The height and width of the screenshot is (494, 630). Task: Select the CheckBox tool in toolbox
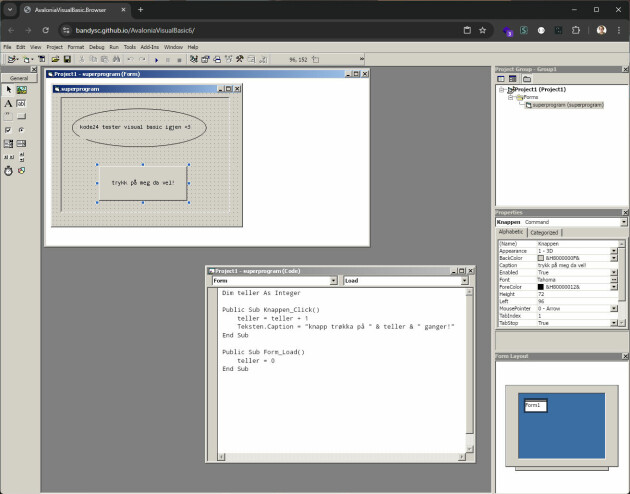[8, 130]
